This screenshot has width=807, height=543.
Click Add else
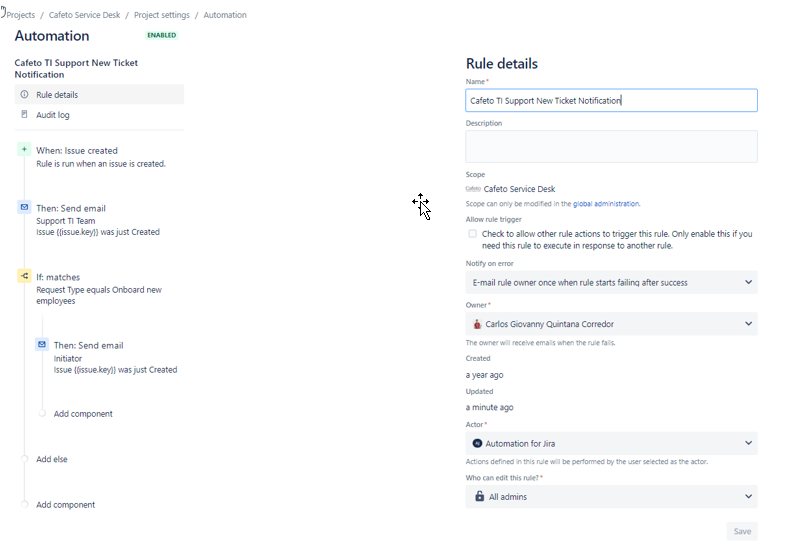pyautogui.click(x=51, y=459)
